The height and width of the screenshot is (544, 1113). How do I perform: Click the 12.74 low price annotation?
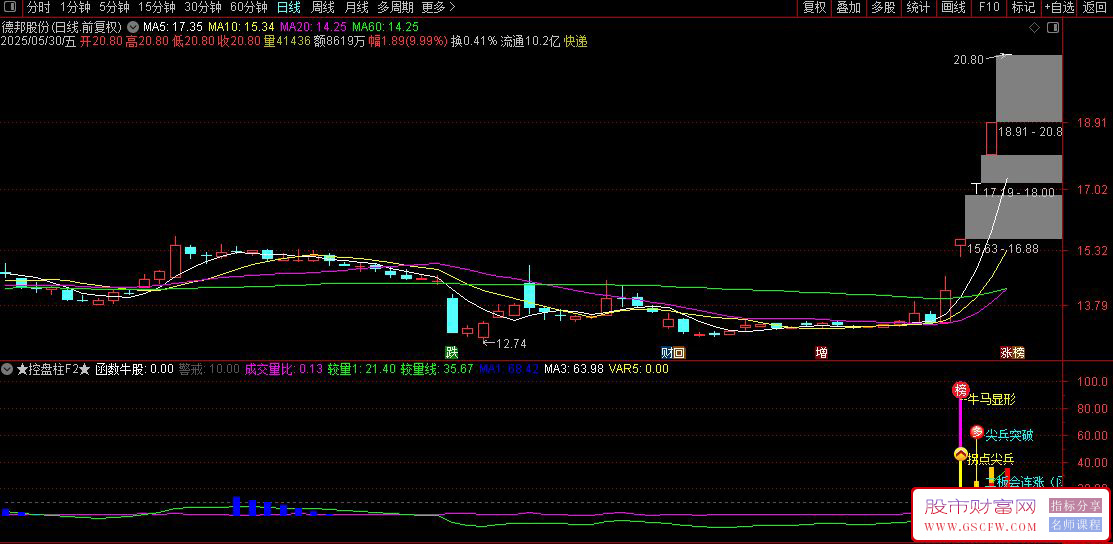pos(511,344)
